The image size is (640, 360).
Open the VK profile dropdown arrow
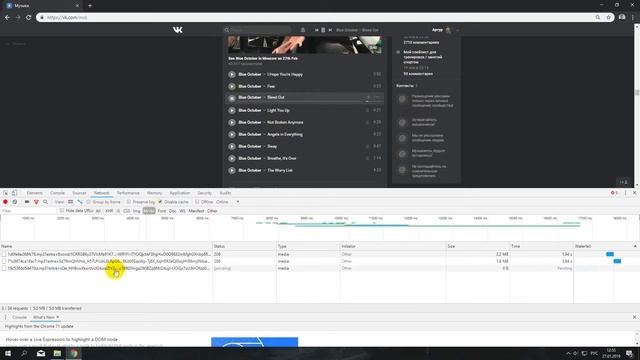[x=458, y=30]
